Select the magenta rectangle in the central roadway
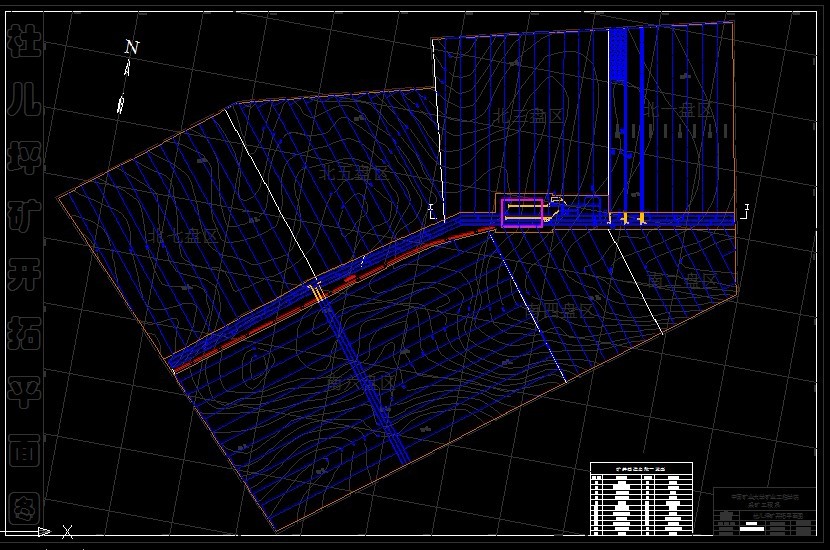830x550 pixels. point(522,213)
